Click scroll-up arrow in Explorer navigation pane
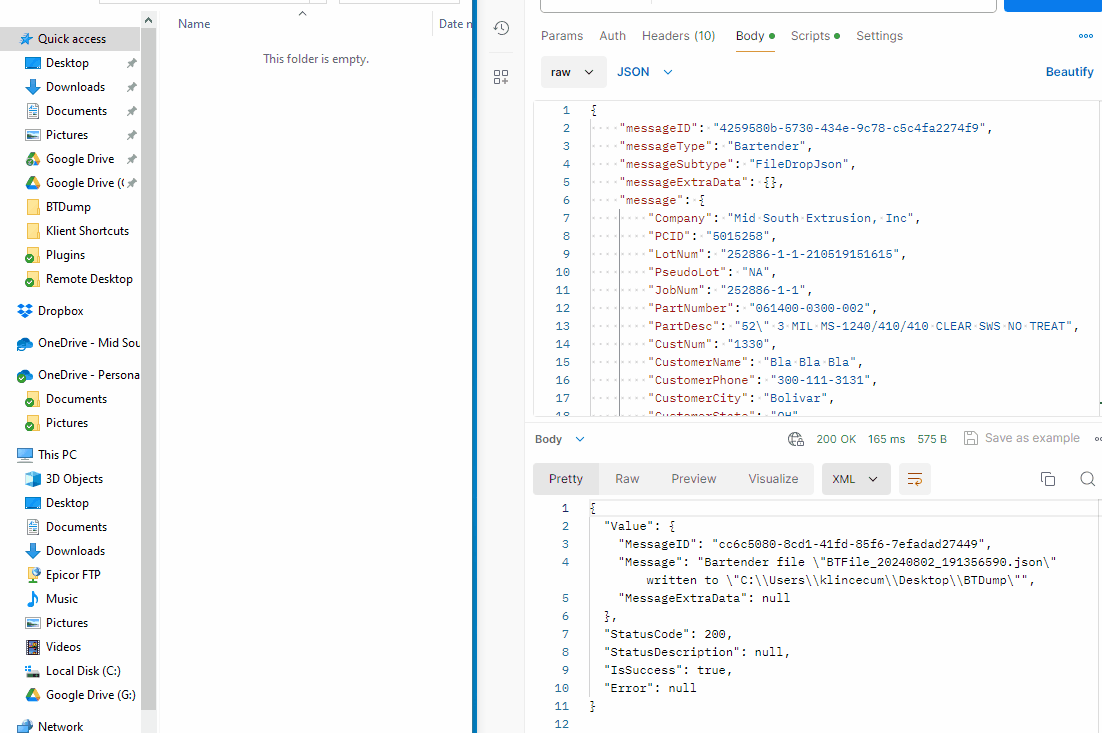1102x733 pixels. tap(148, 20)
